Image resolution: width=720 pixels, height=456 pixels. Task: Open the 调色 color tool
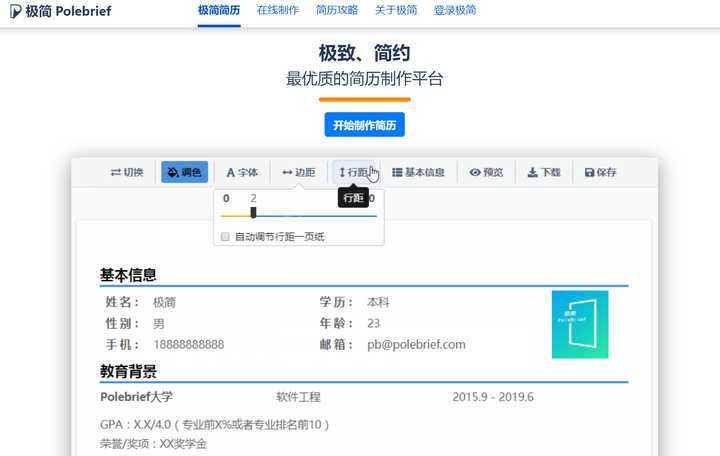185,172
